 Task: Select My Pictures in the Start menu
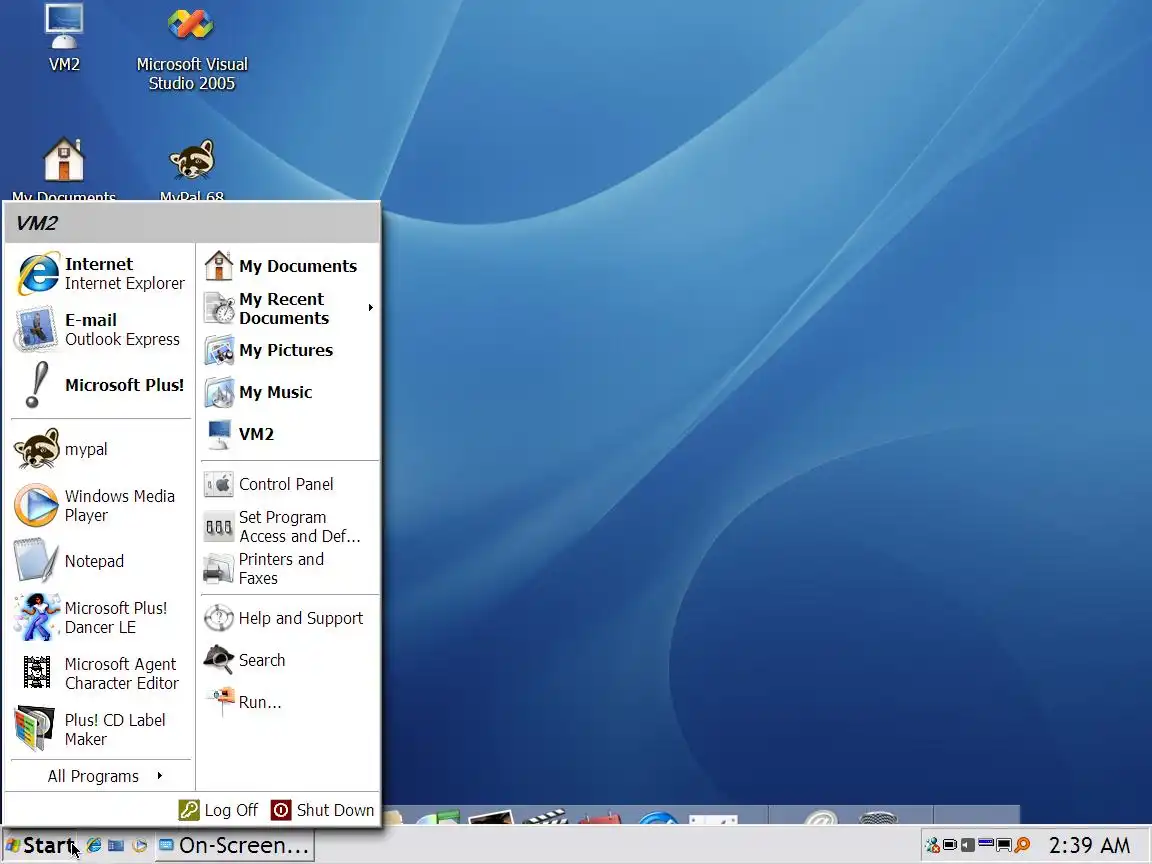[x=289, y=350]
